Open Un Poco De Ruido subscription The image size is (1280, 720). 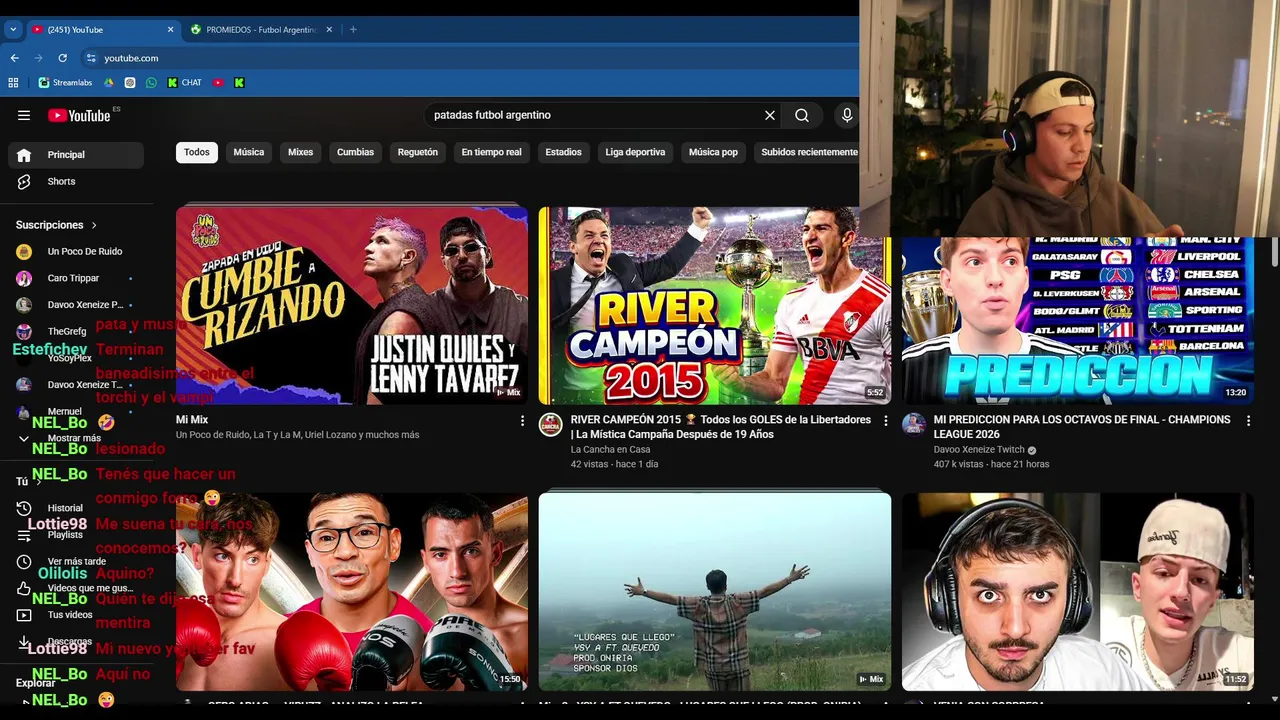(x=76, y=252)
